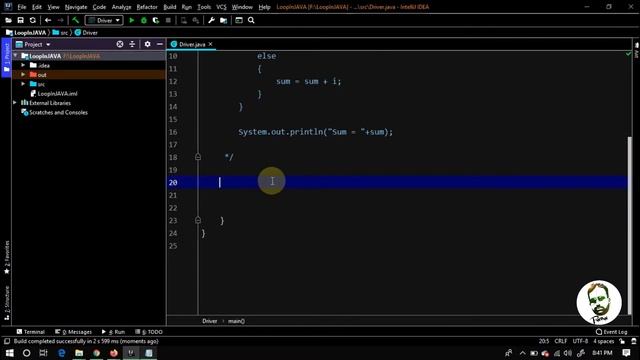Run with coverage shield icon
The image size is (640, 360).
(156, 20)
